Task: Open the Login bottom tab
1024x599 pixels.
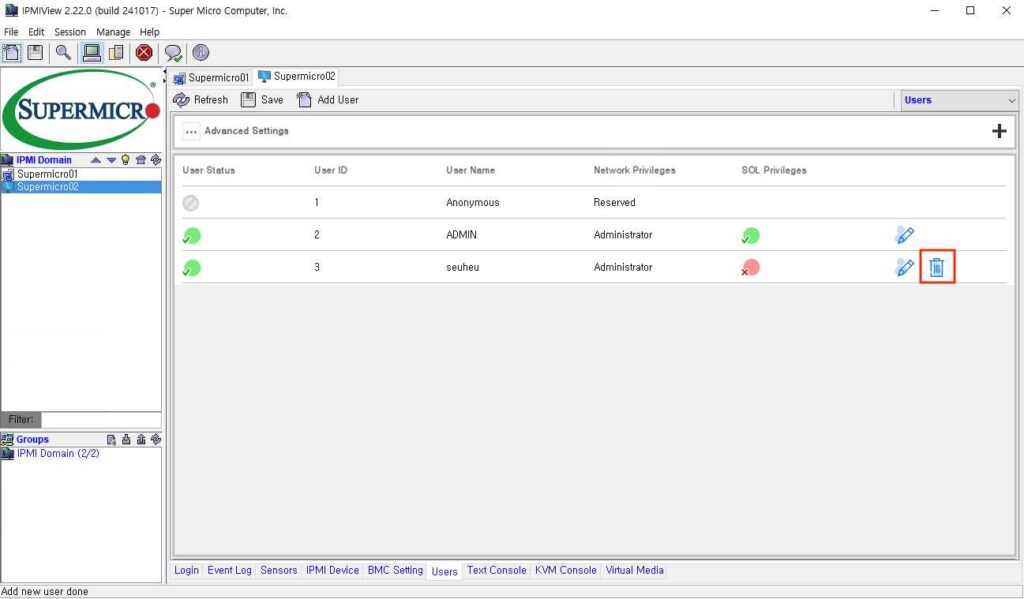Action: 186,570
